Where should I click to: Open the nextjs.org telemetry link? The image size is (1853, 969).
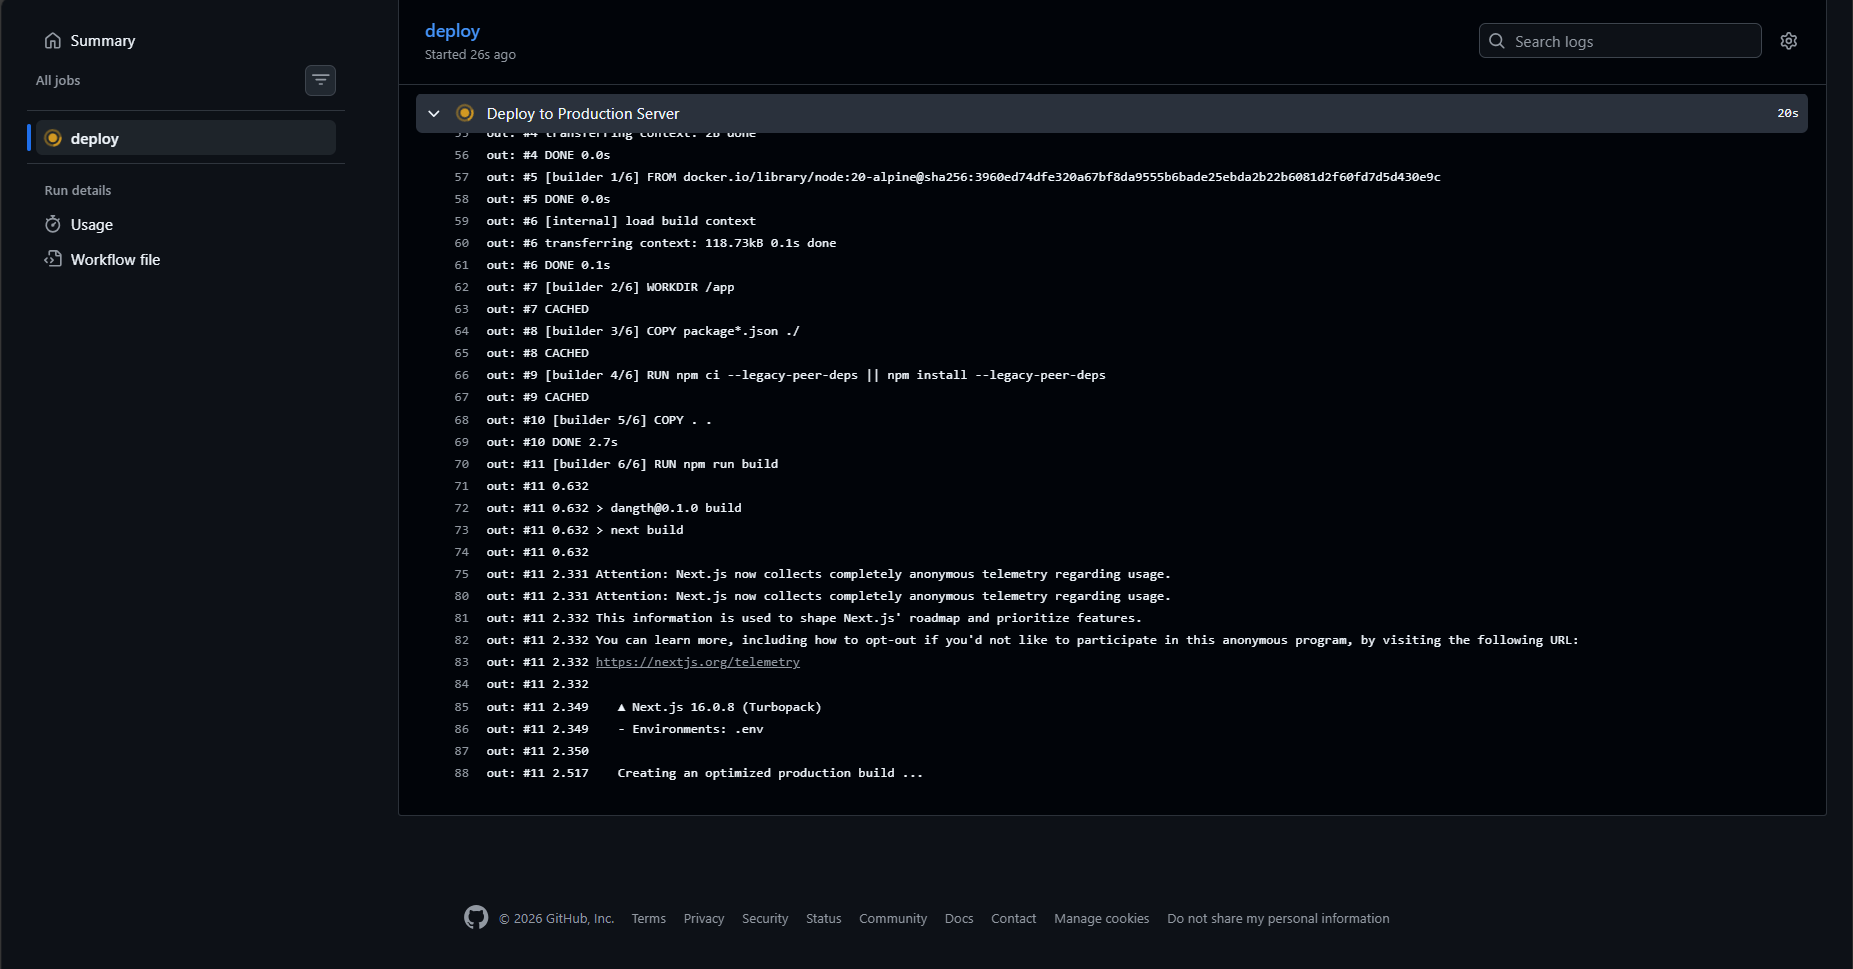(697, 662)
